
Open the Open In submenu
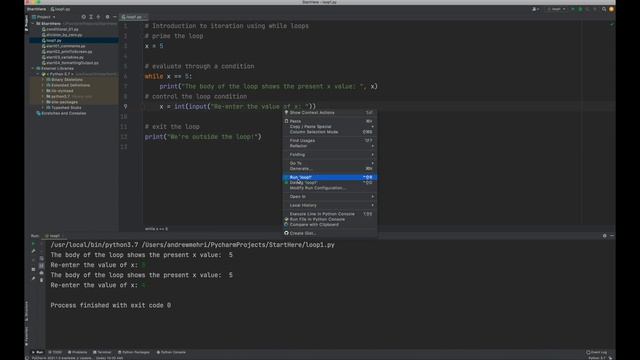tap(329, 197)
